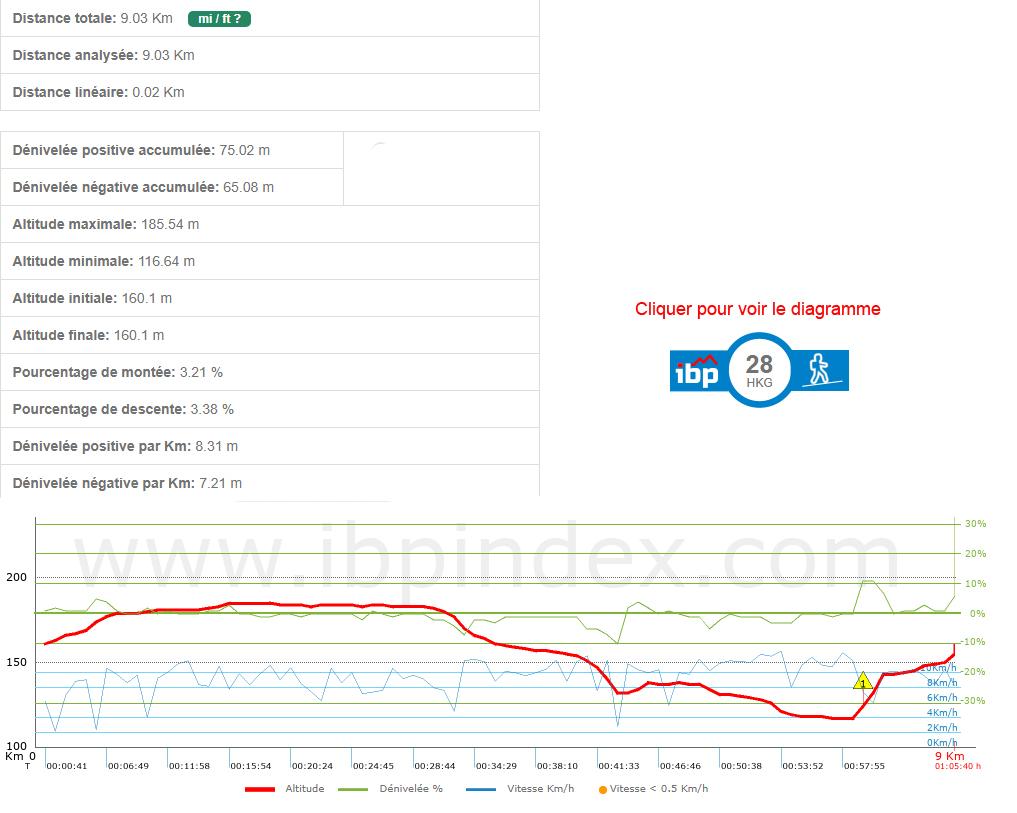Click the Altitude legend label
This screenshot has height=813, width=1017.
point(305,789)
